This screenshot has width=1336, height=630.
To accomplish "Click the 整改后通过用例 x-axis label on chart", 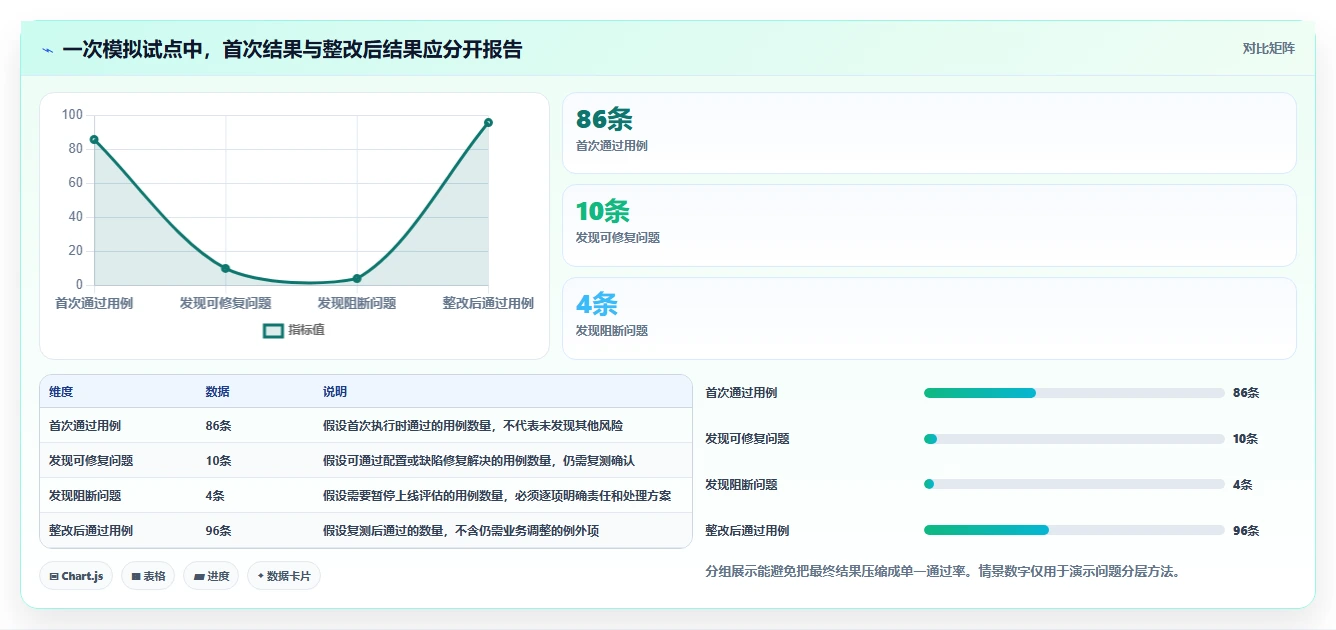I will tap(488, 303).
